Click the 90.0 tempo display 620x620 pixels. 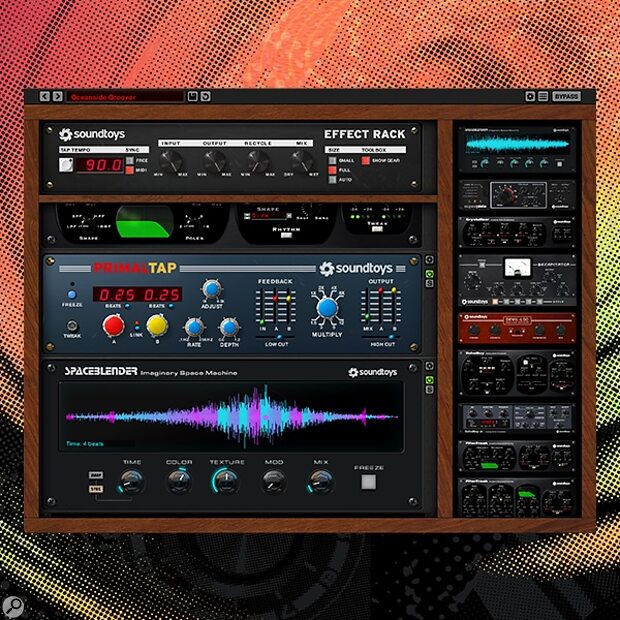100,165
